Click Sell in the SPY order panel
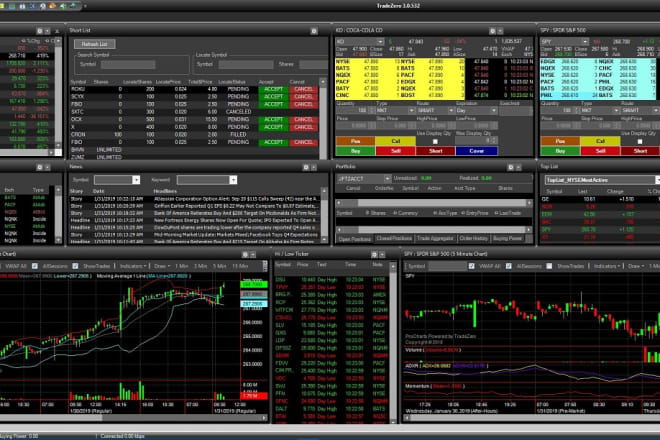Screen dimensions: 660x440 click(x=600, y=151)
